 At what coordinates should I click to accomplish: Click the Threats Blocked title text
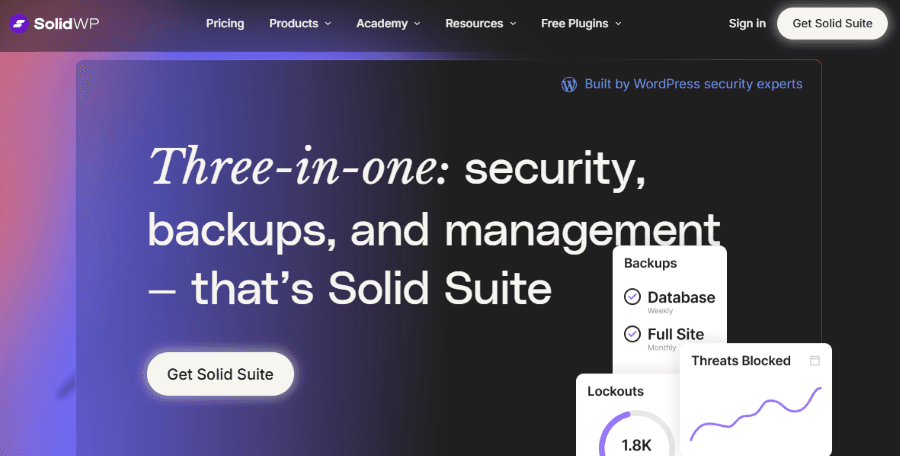[x=741, y=361]
